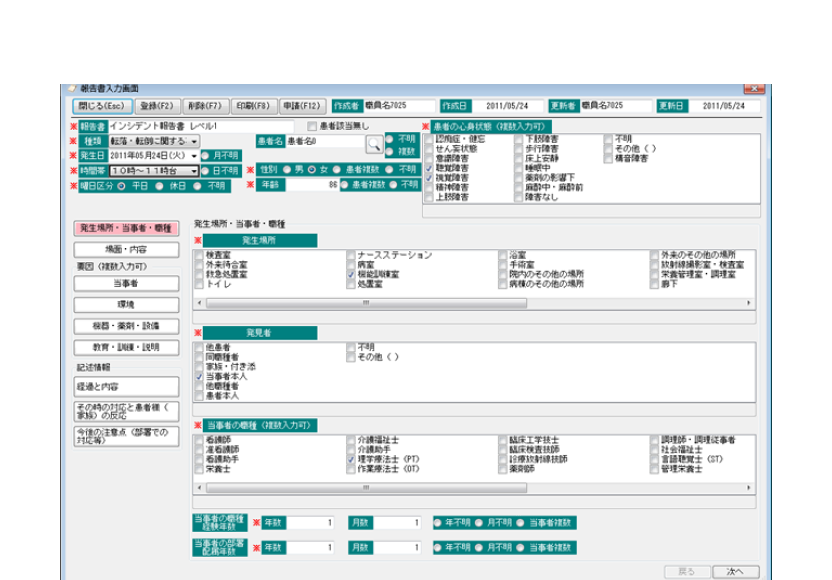Check 看護師 as 当事者の職種
832x580 pixels.
(x=200, y=440)
